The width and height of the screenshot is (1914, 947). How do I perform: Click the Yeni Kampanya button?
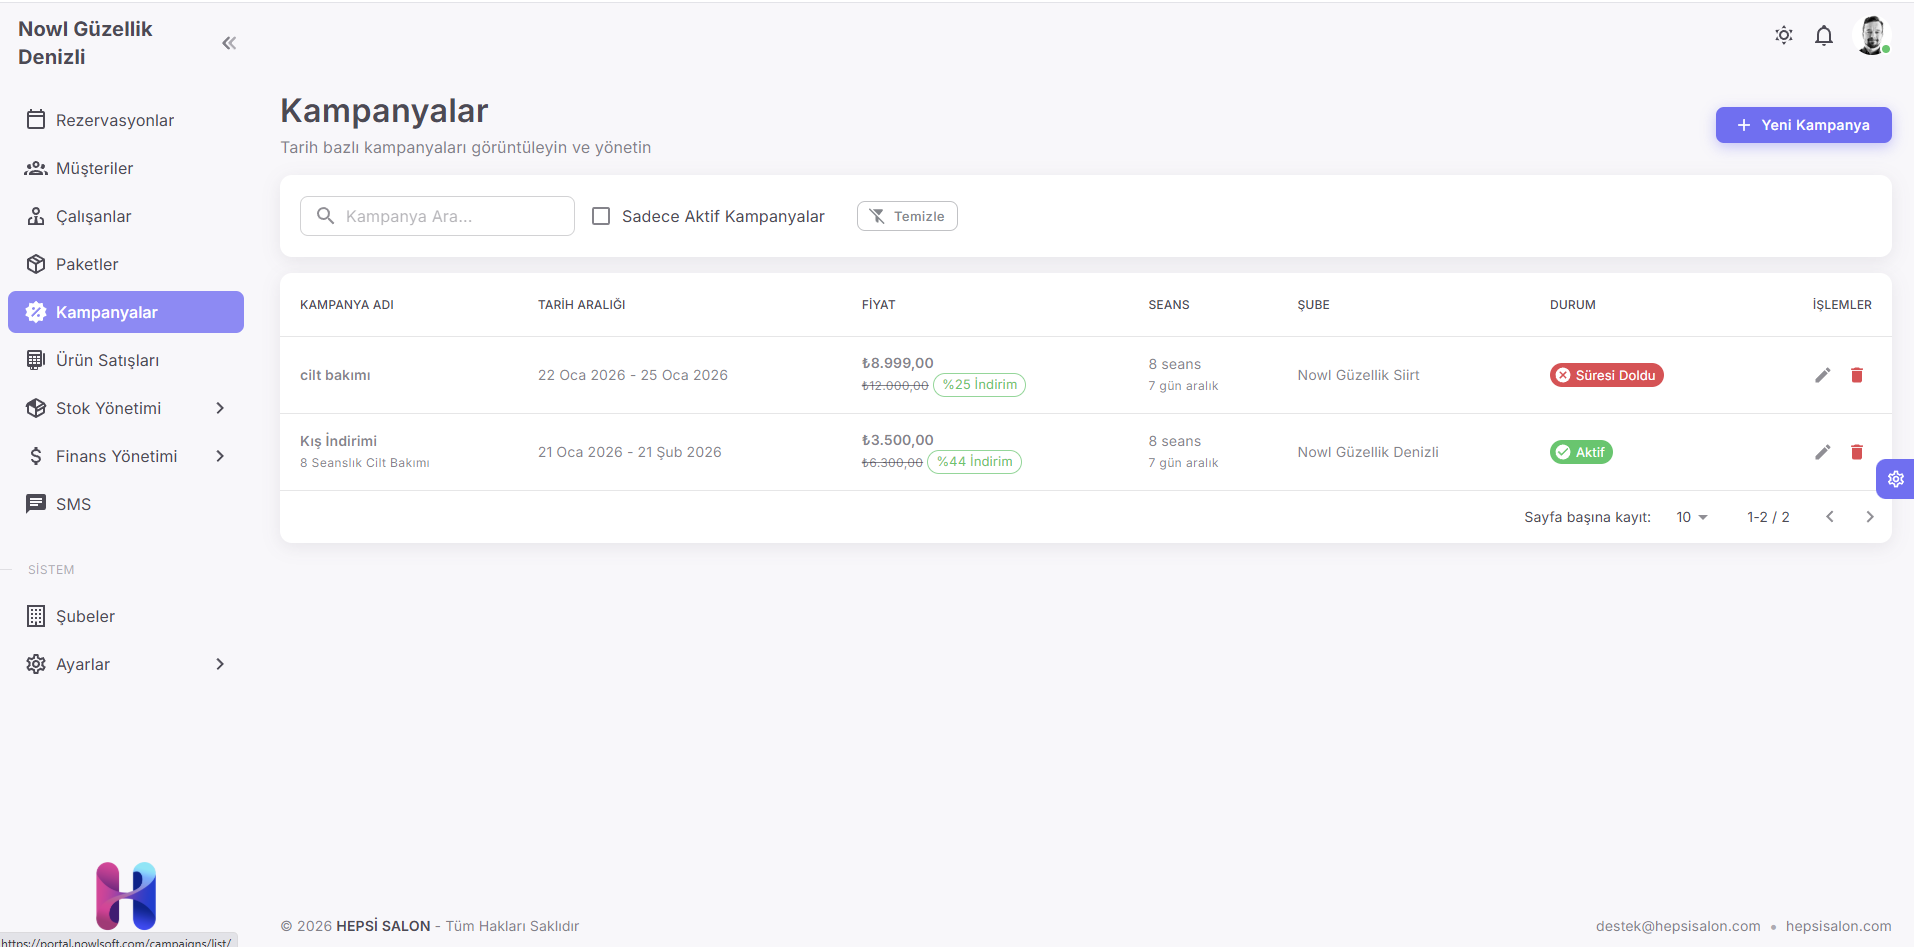(1803, 125)
